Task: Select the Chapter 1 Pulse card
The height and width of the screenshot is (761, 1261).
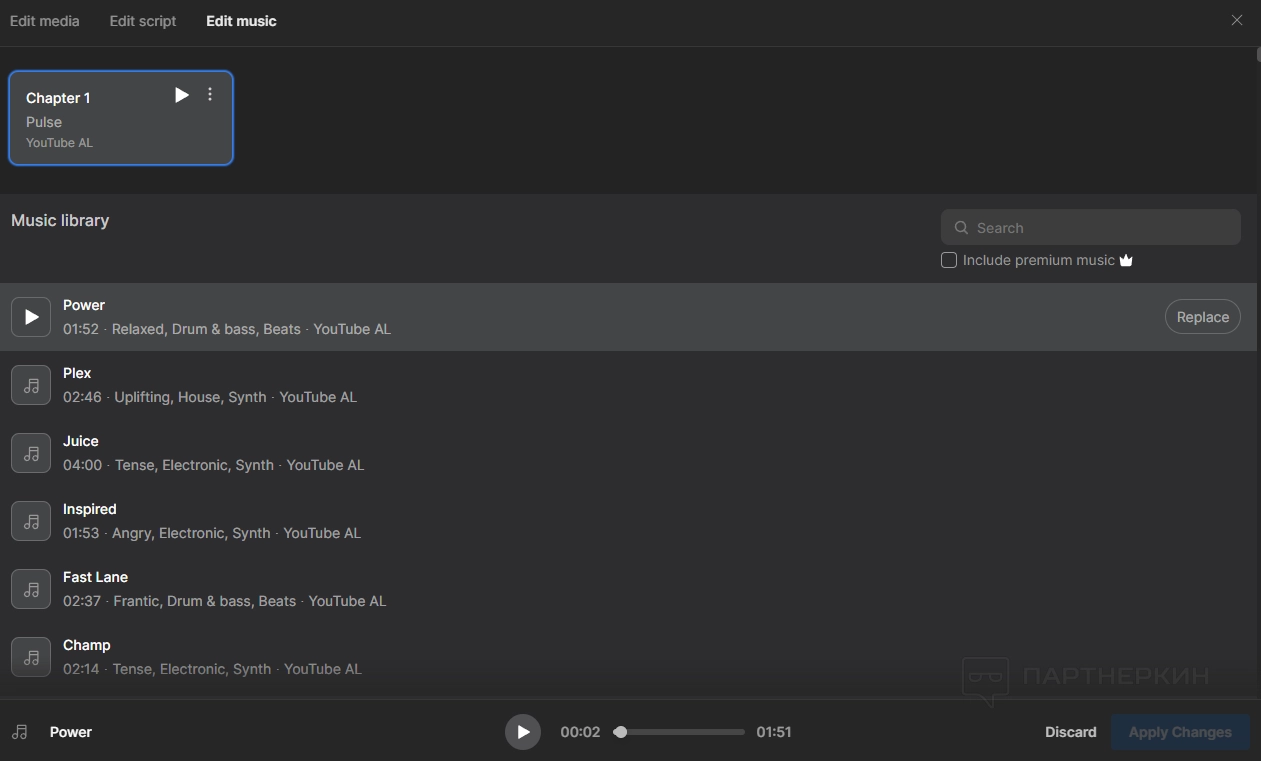Action: (x=121, y=118)
